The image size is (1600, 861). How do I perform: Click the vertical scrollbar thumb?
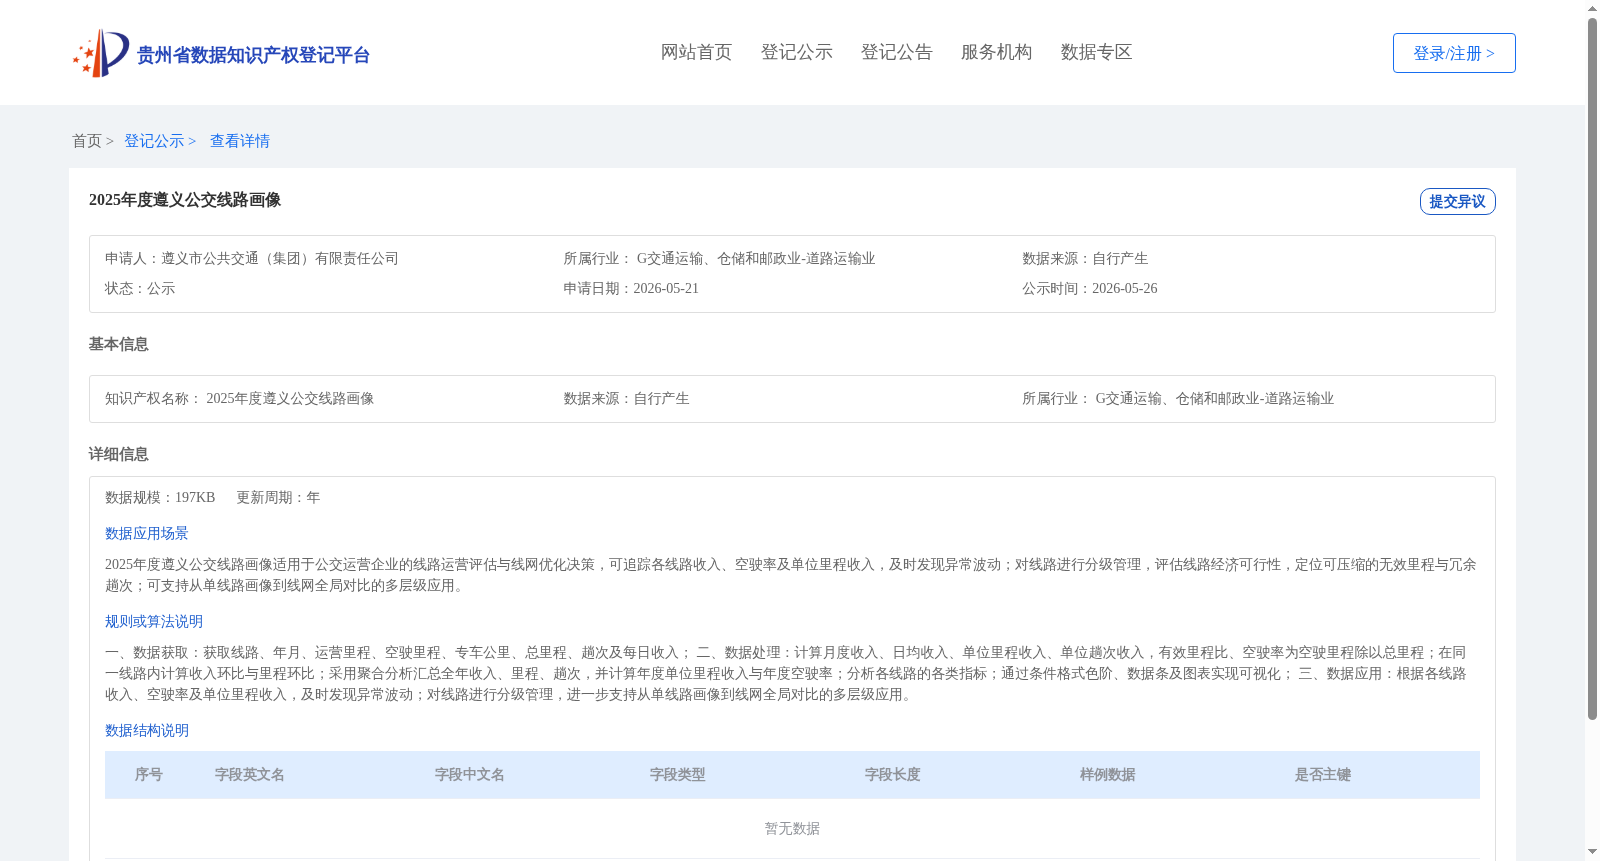click(1592, 369)
